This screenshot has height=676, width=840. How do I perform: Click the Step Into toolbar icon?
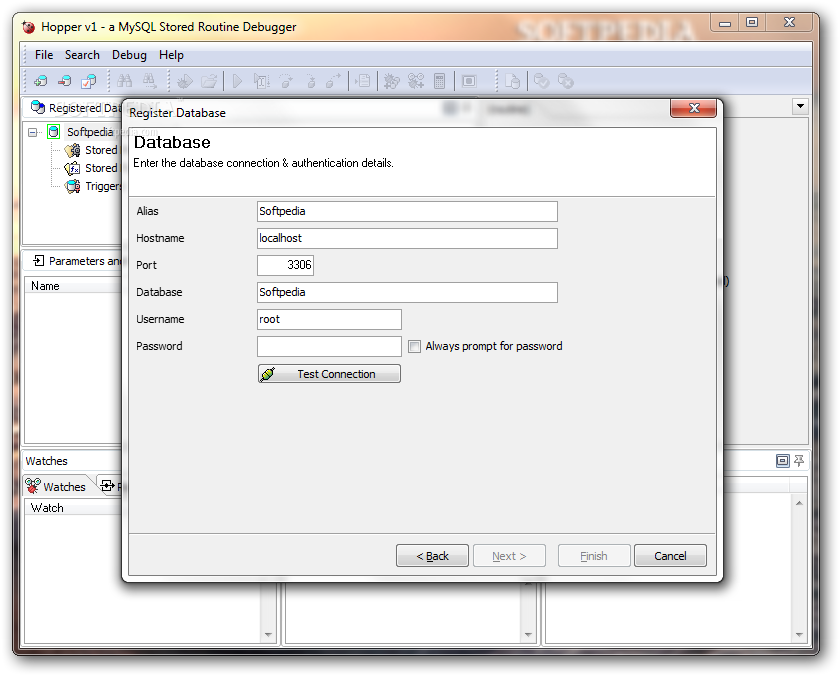coord(311,81)
